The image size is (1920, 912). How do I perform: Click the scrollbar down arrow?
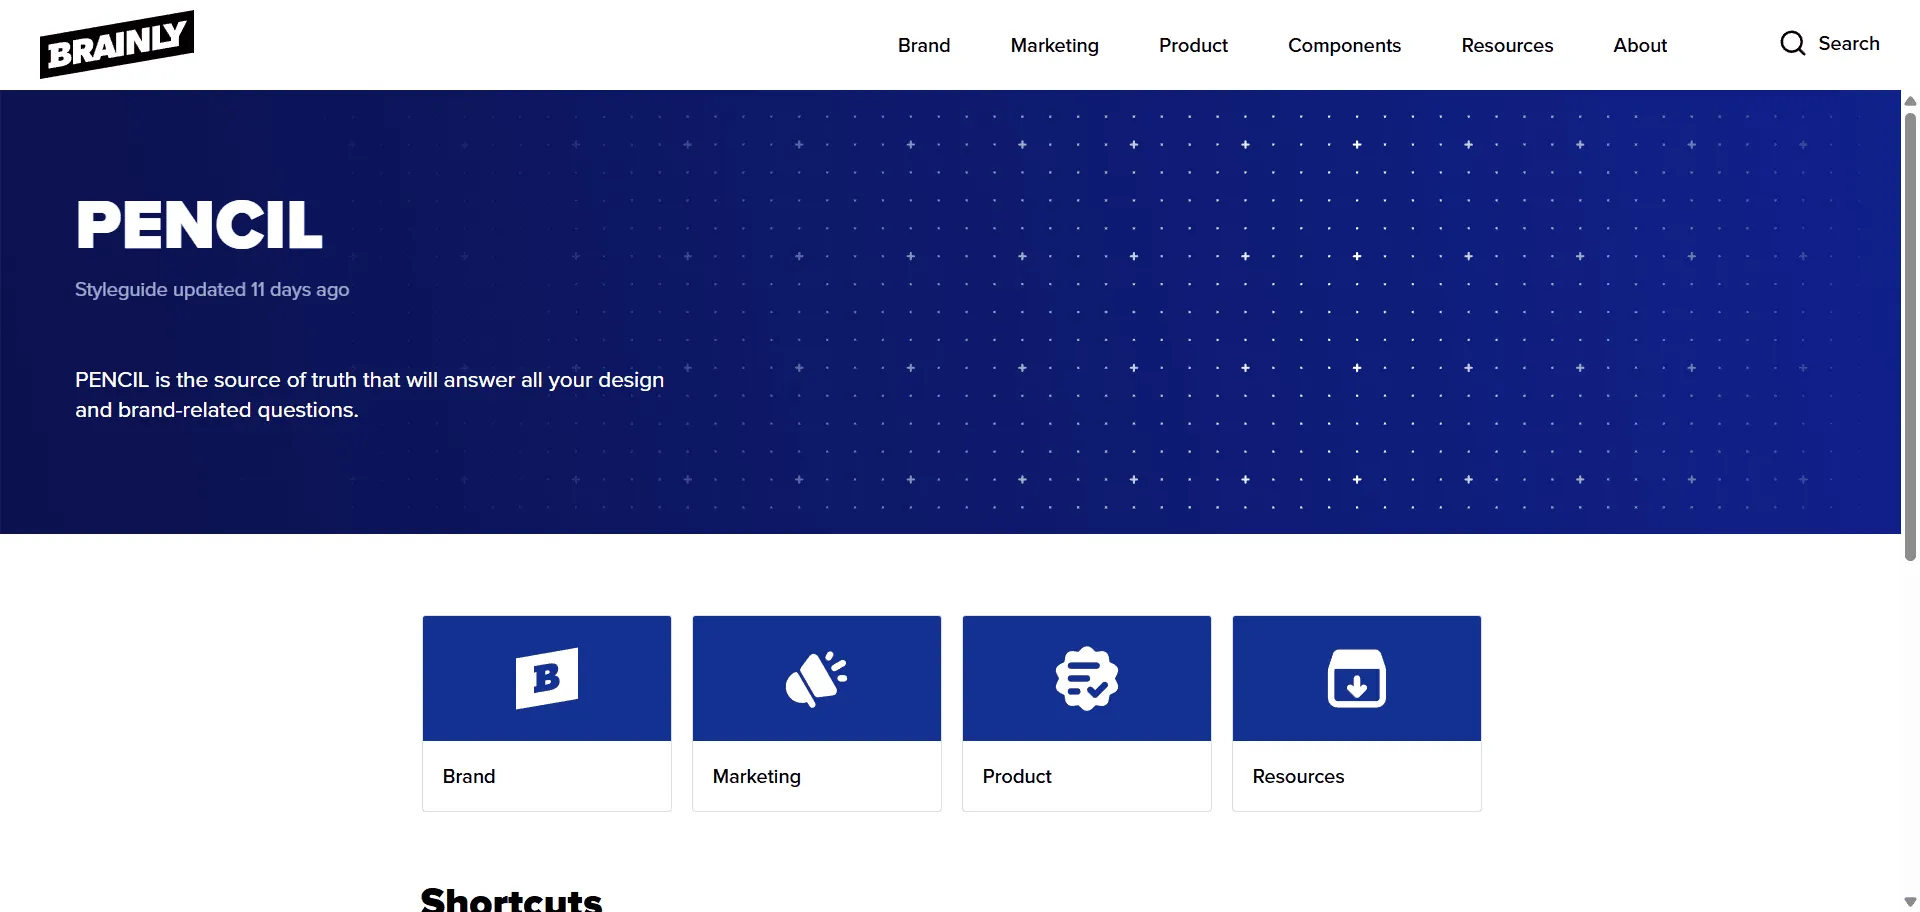point(1910,902)
